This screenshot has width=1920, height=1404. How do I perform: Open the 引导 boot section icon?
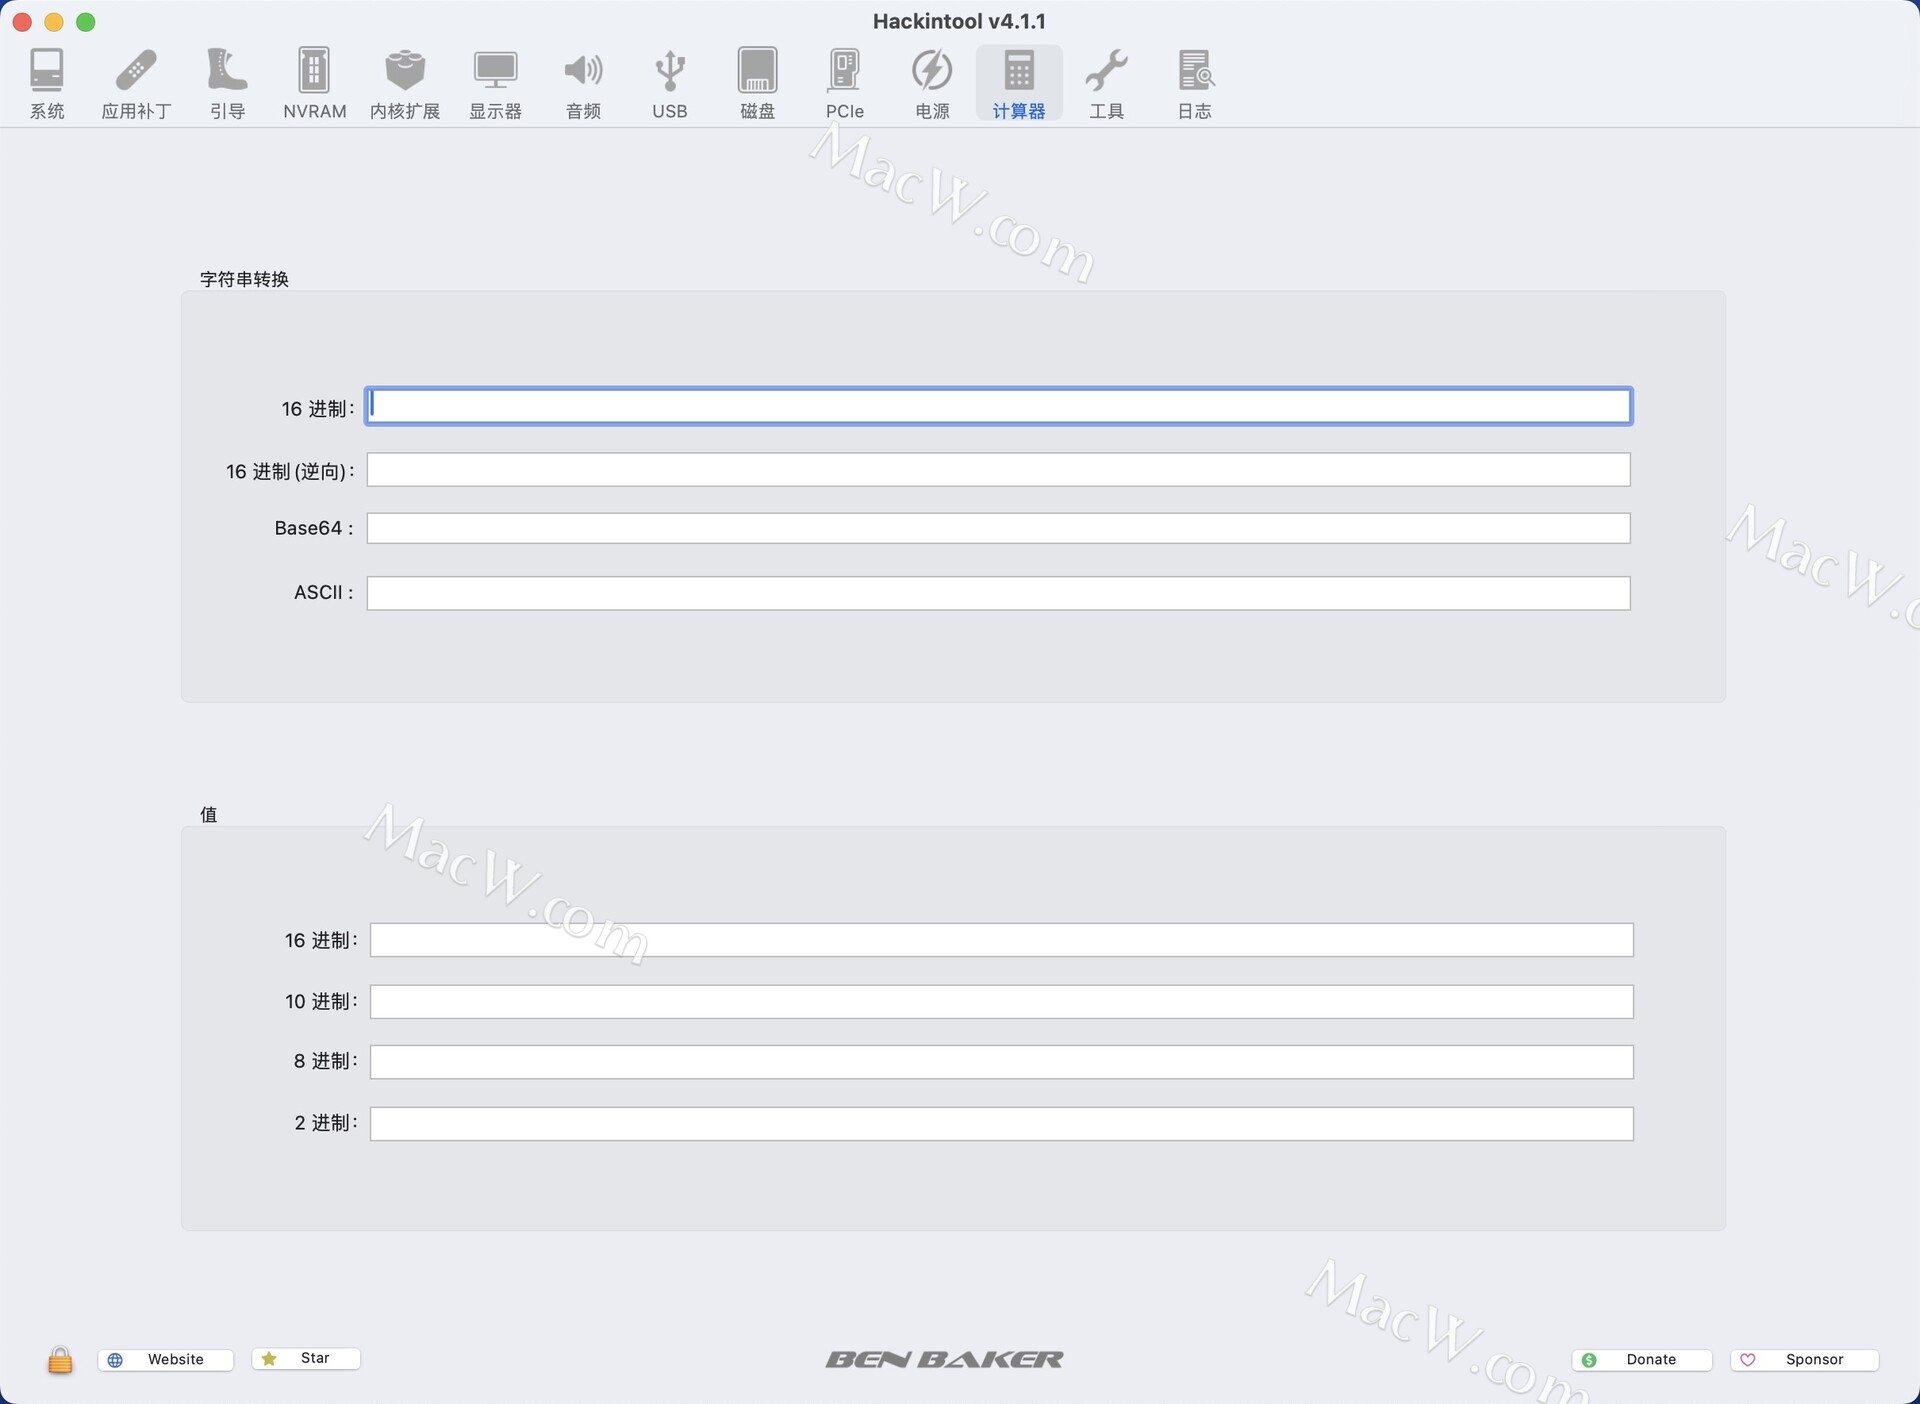tap(227, 83)
